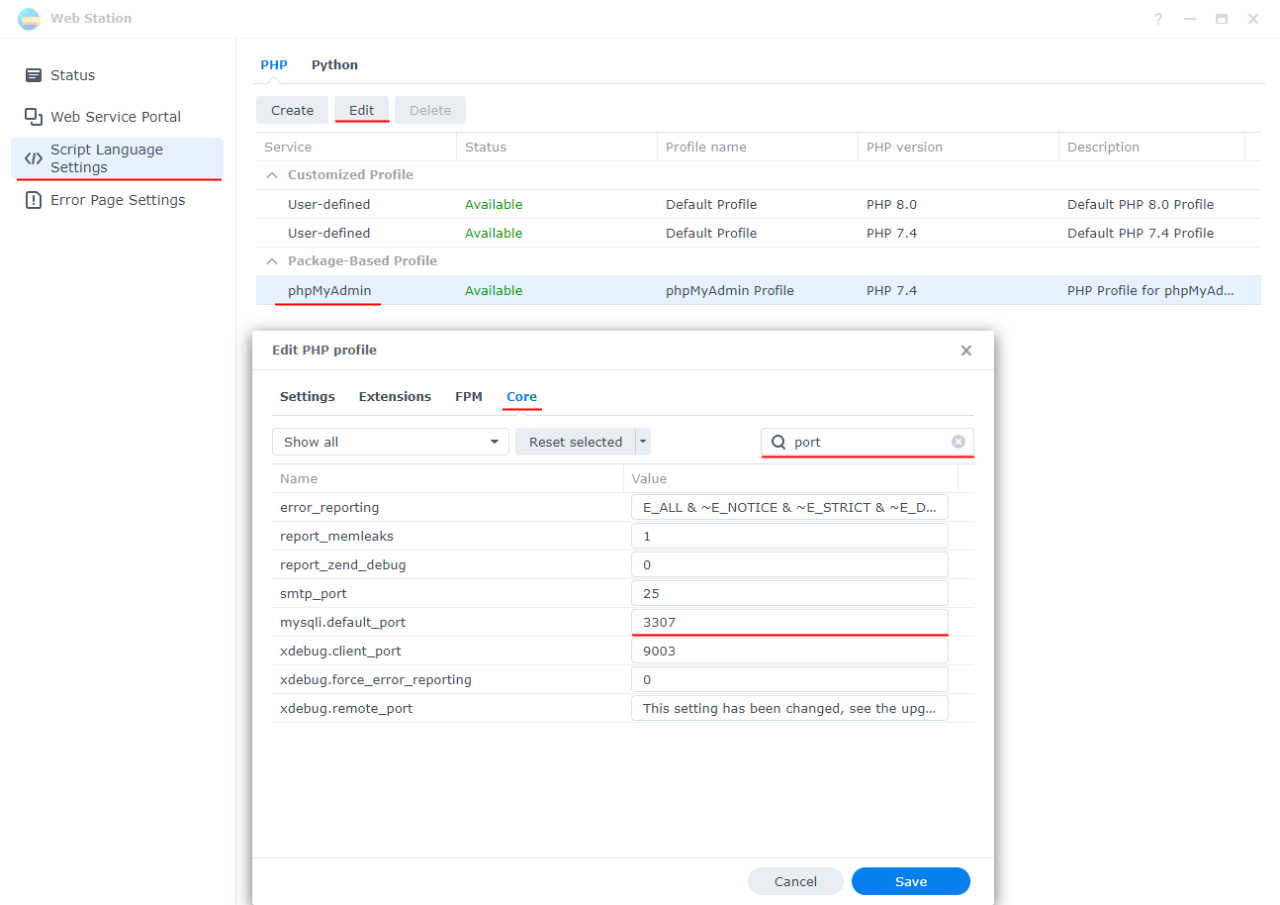Collapse the Customized Profile group
This screenshot has width=1280, height=905.
point(272,175)
